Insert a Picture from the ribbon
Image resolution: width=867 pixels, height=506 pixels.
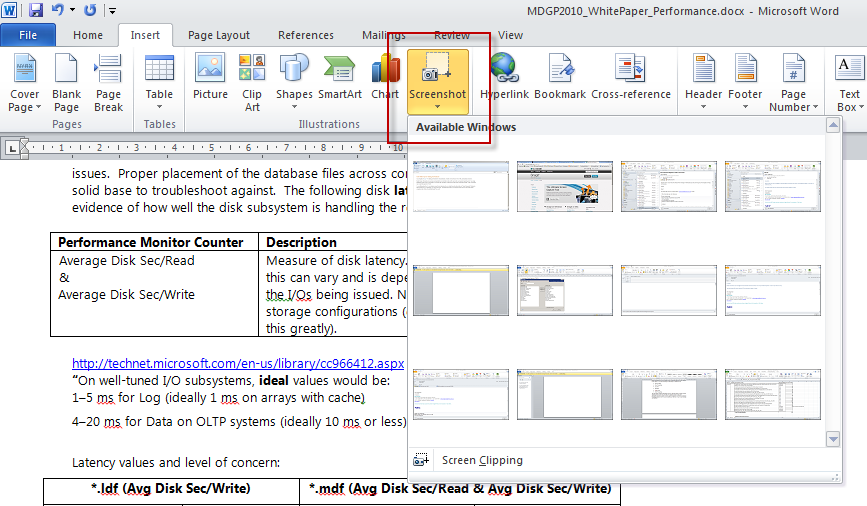click(210, 79)
